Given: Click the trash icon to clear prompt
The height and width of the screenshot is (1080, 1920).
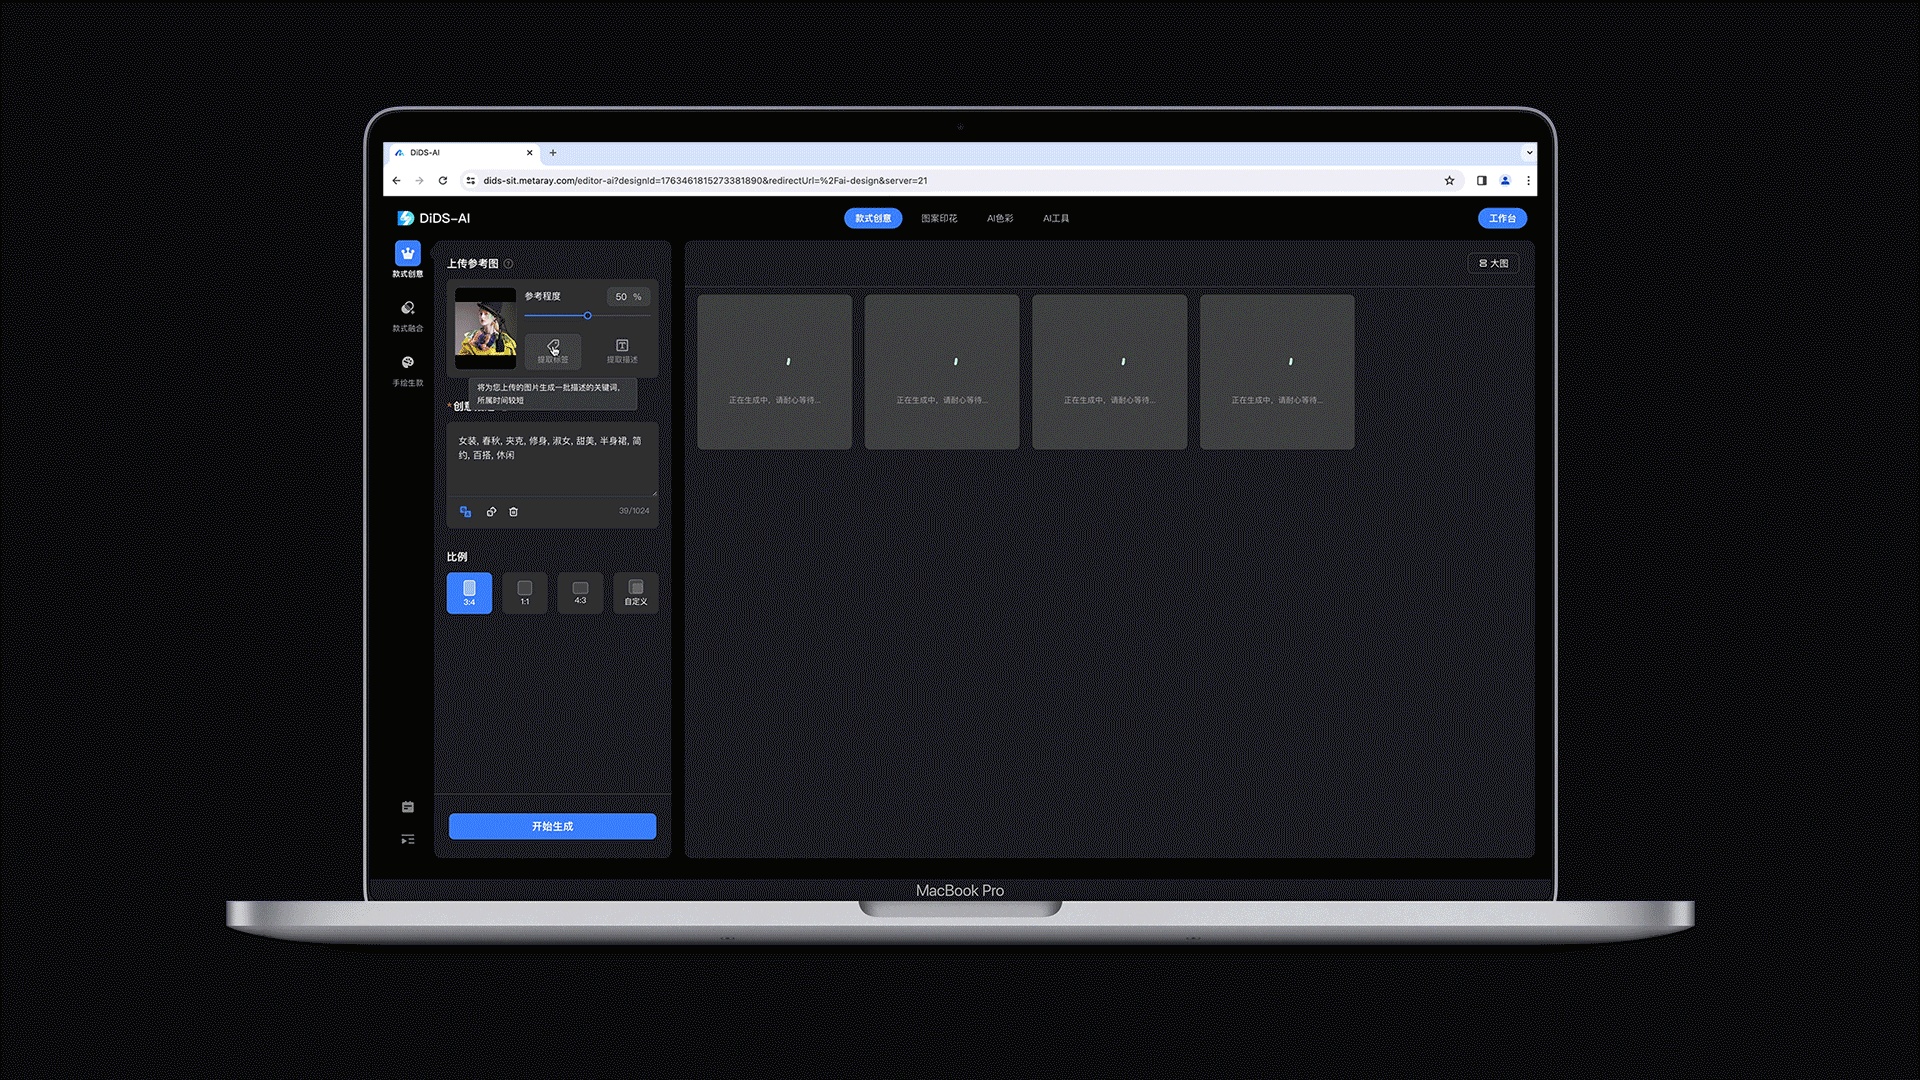Looking at the screenshot, I should 514,512.
